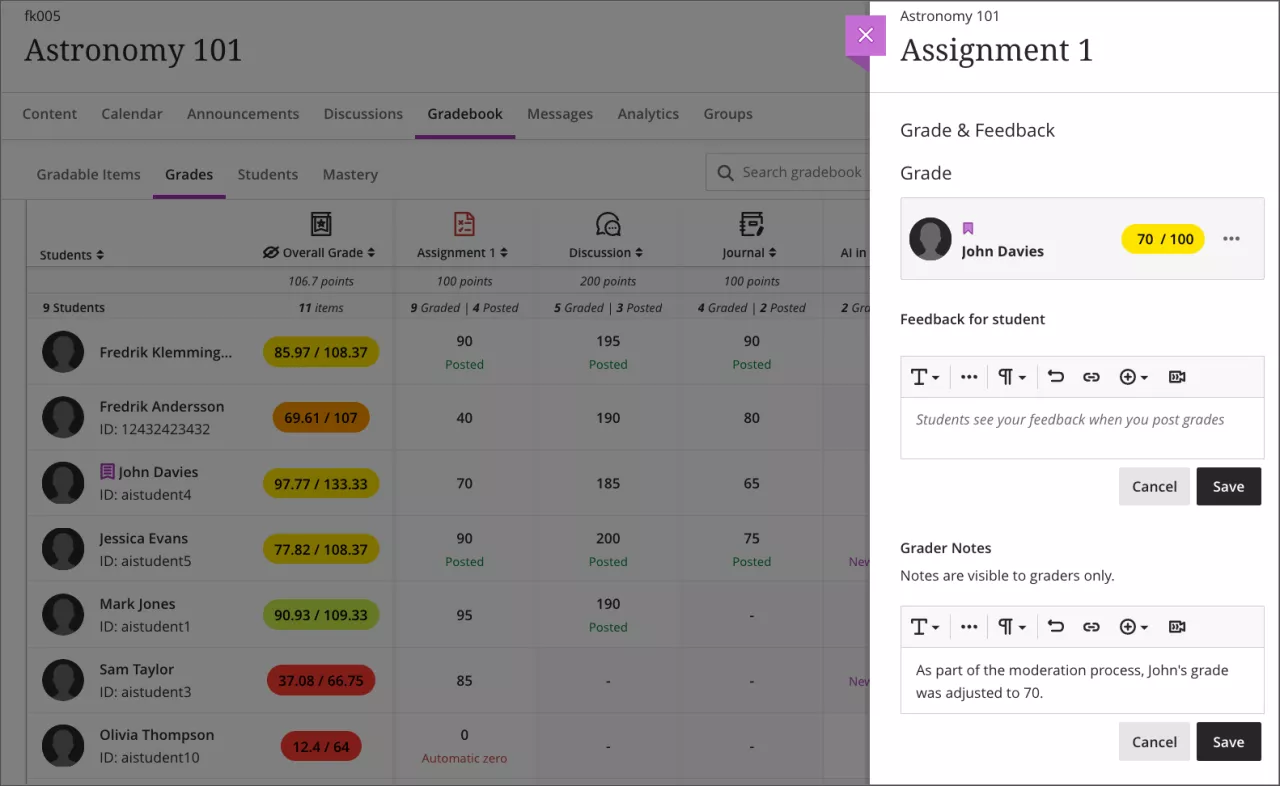
Task: Open the paragraph format dropdown in Grader Notes
Action: (x=1011, y=626)
